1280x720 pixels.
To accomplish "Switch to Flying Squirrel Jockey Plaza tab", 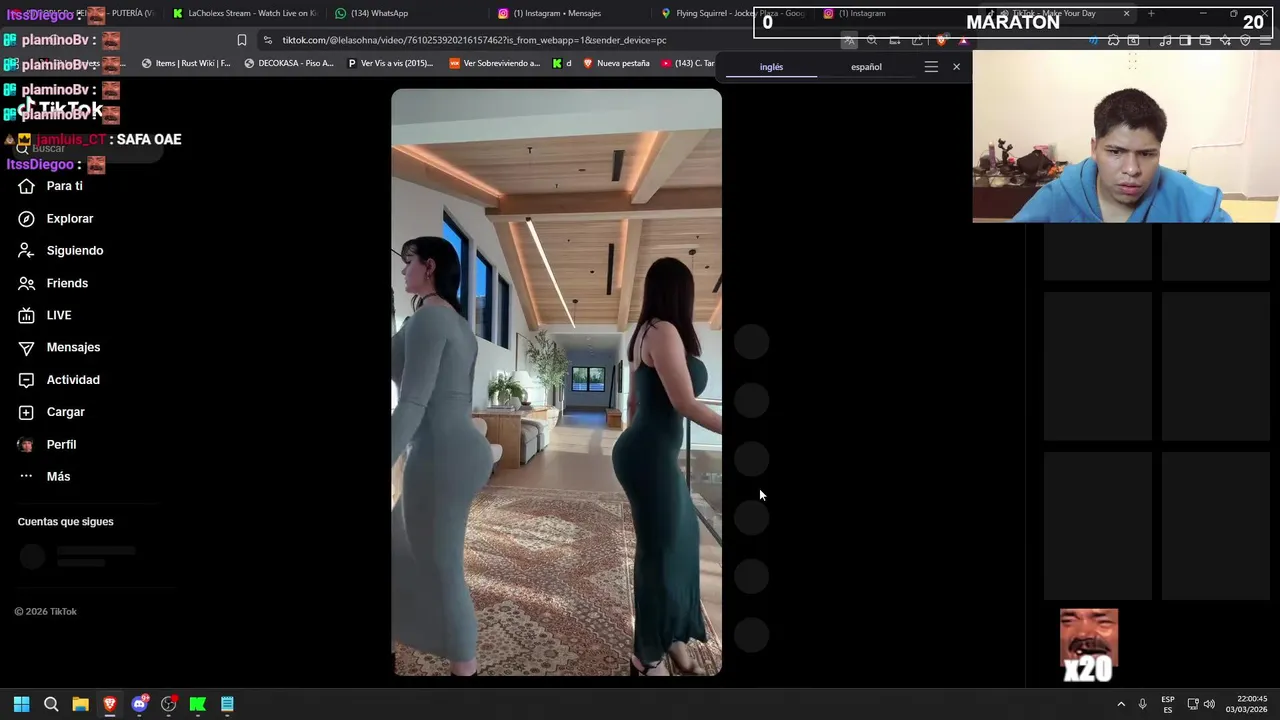I will [x=732, y=13].
